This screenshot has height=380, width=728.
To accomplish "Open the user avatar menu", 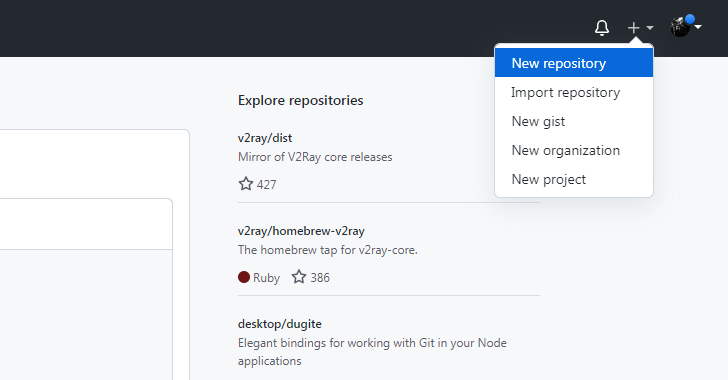I will pyautogui.click(x=680, y=27).
